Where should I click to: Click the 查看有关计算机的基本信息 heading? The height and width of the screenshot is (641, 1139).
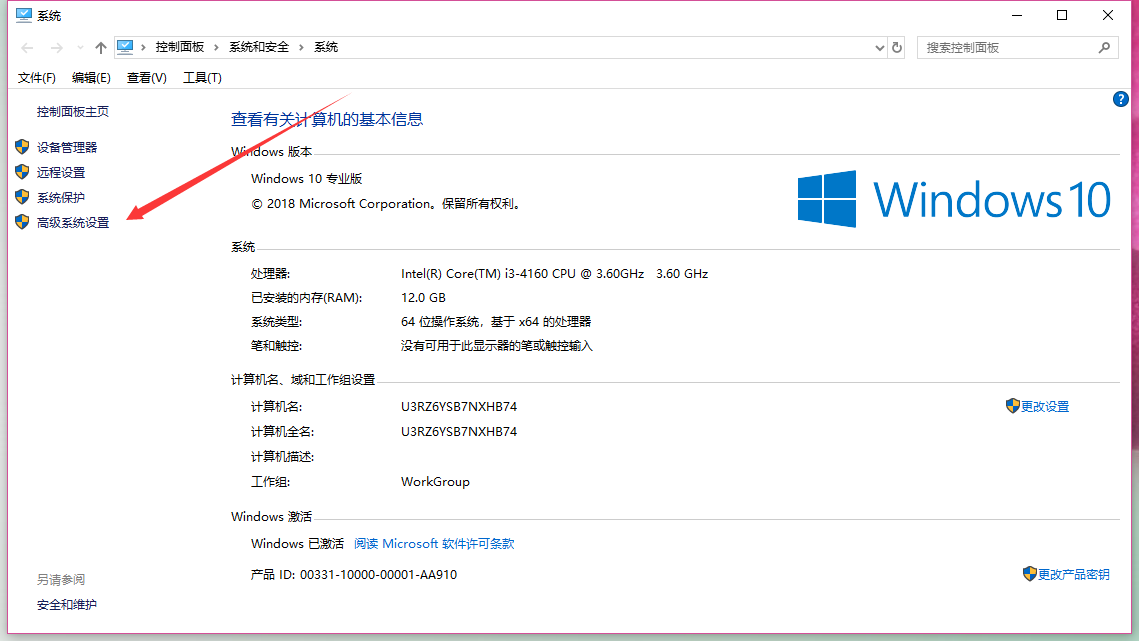(x=327, y=120)
